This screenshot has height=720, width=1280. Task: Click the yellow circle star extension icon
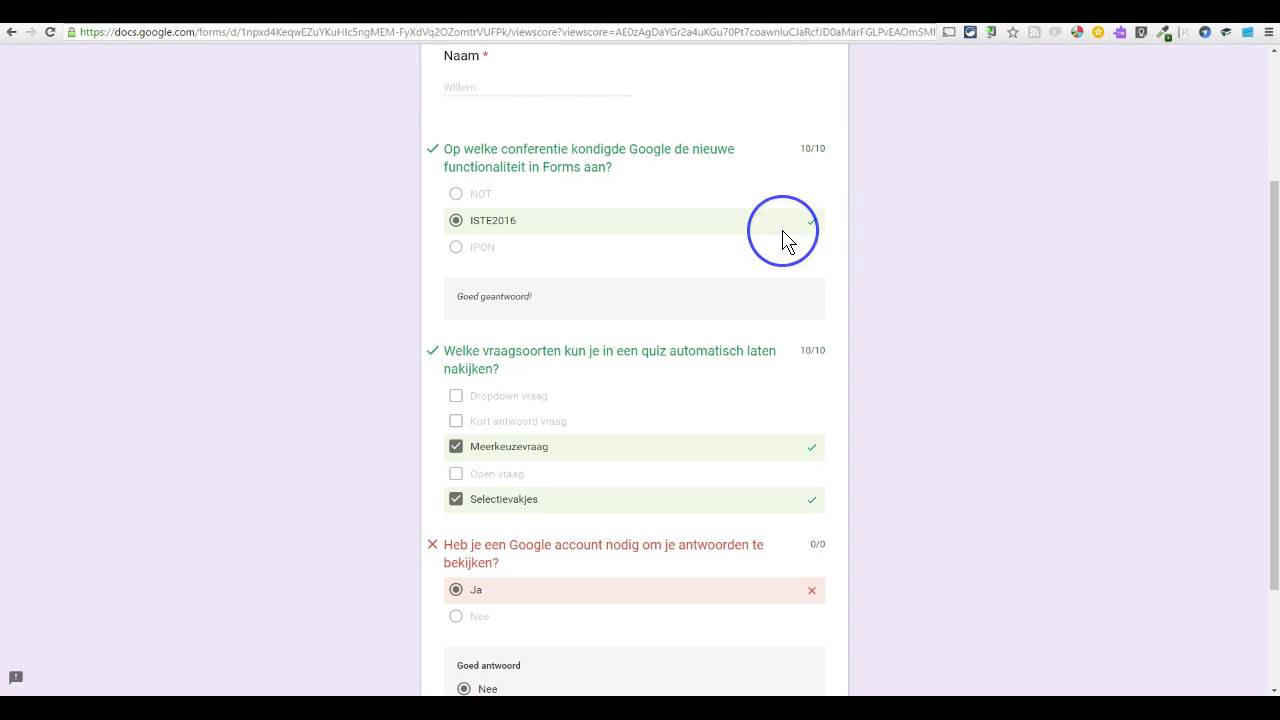[1098, 32]
